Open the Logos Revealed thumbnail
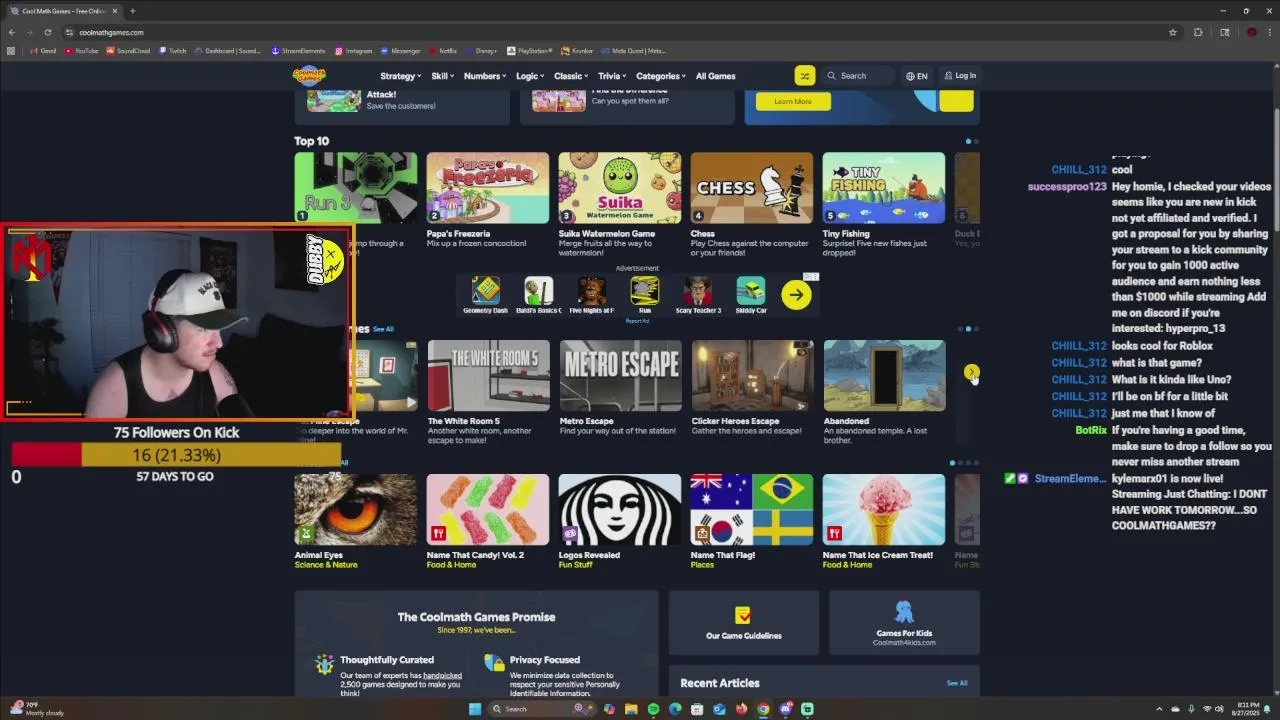1280x720 pixels. click(619, 509)
